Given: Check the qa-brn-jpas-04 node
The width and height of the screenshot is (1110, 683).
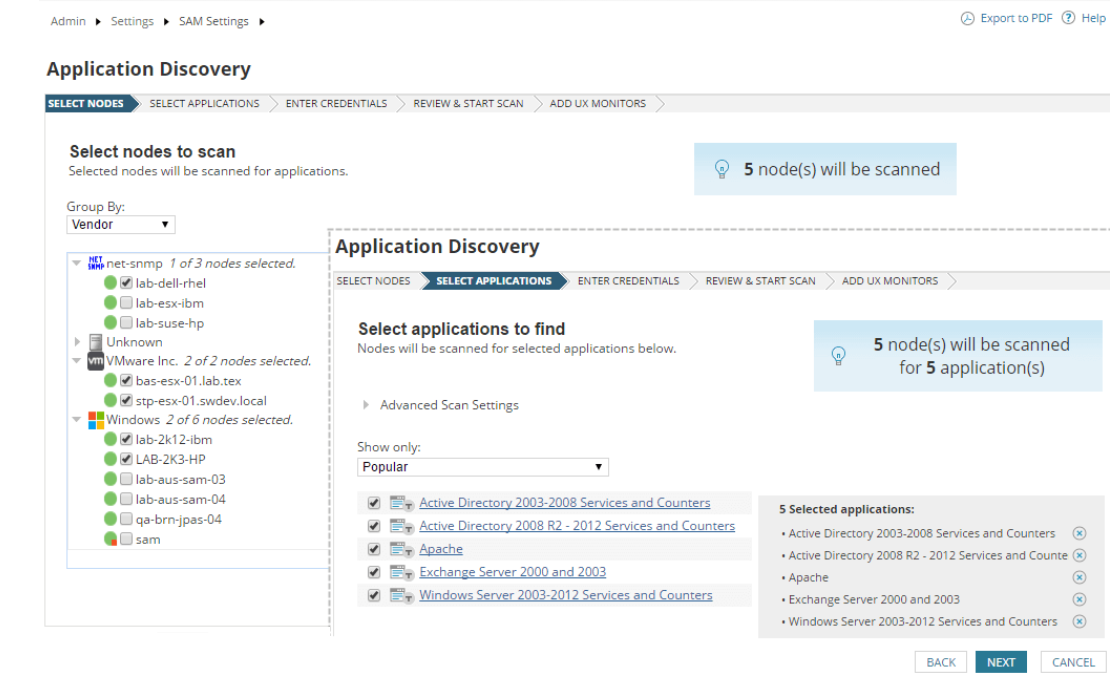Looking at the screenshot, I should coord(126,519).
